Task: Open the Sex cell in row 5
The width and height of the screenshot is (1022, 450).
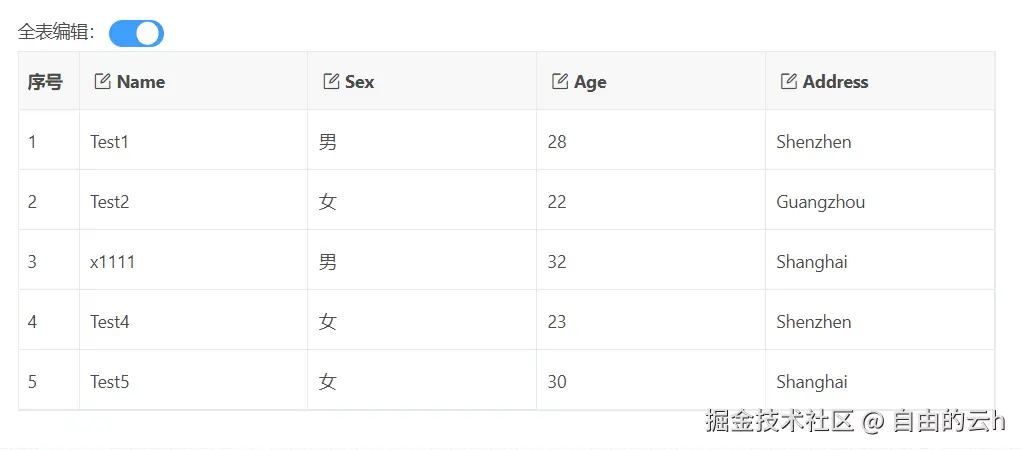Action: coord(422,380)
